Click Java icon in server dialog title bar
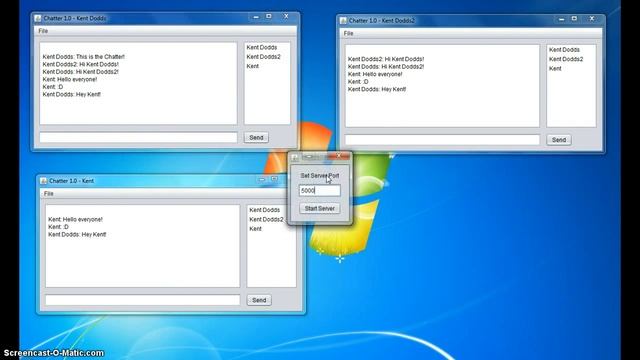 point(294,158)
